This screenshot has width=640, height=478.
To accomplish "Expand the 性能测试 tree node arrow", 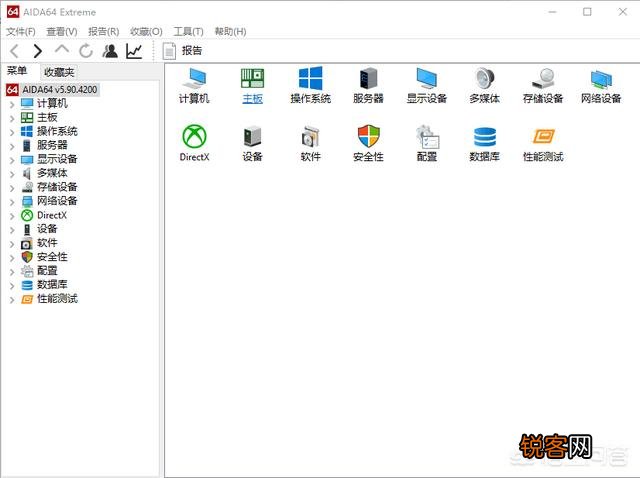I will 12,299.
